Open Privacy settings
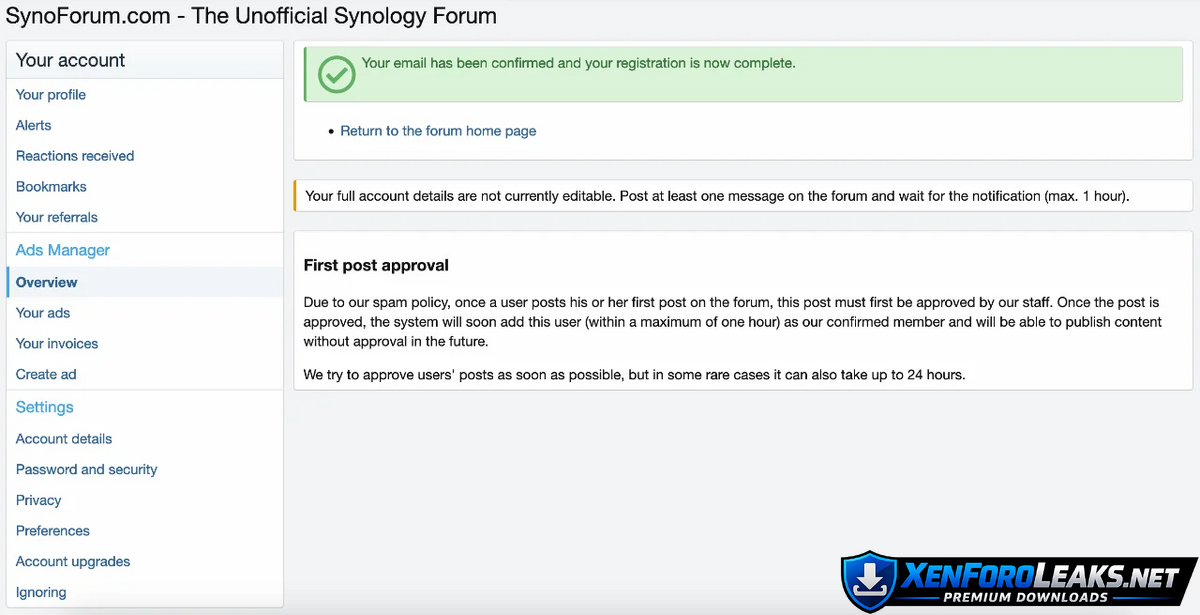This screenshot has width=1200, height=615. pyautogui.click(x=39, y=500)
